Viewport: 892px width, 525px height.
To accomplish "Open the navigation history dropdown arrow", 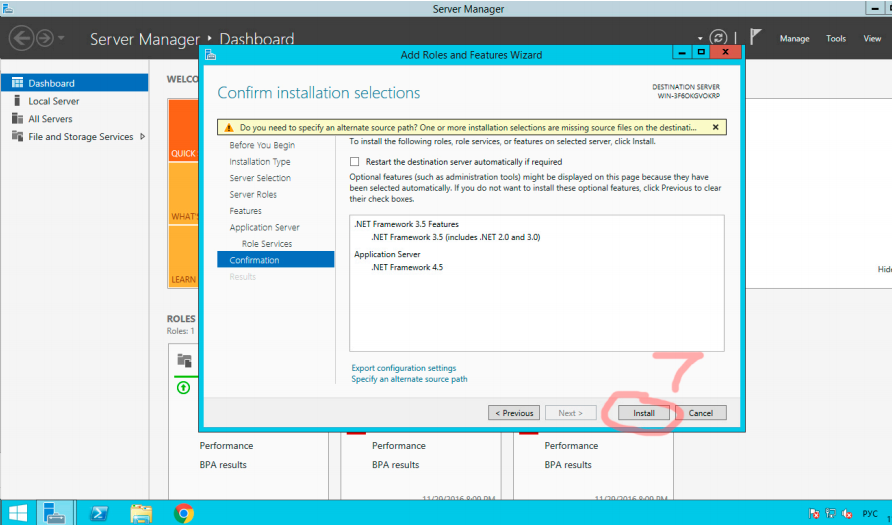I will click(63, 39).
